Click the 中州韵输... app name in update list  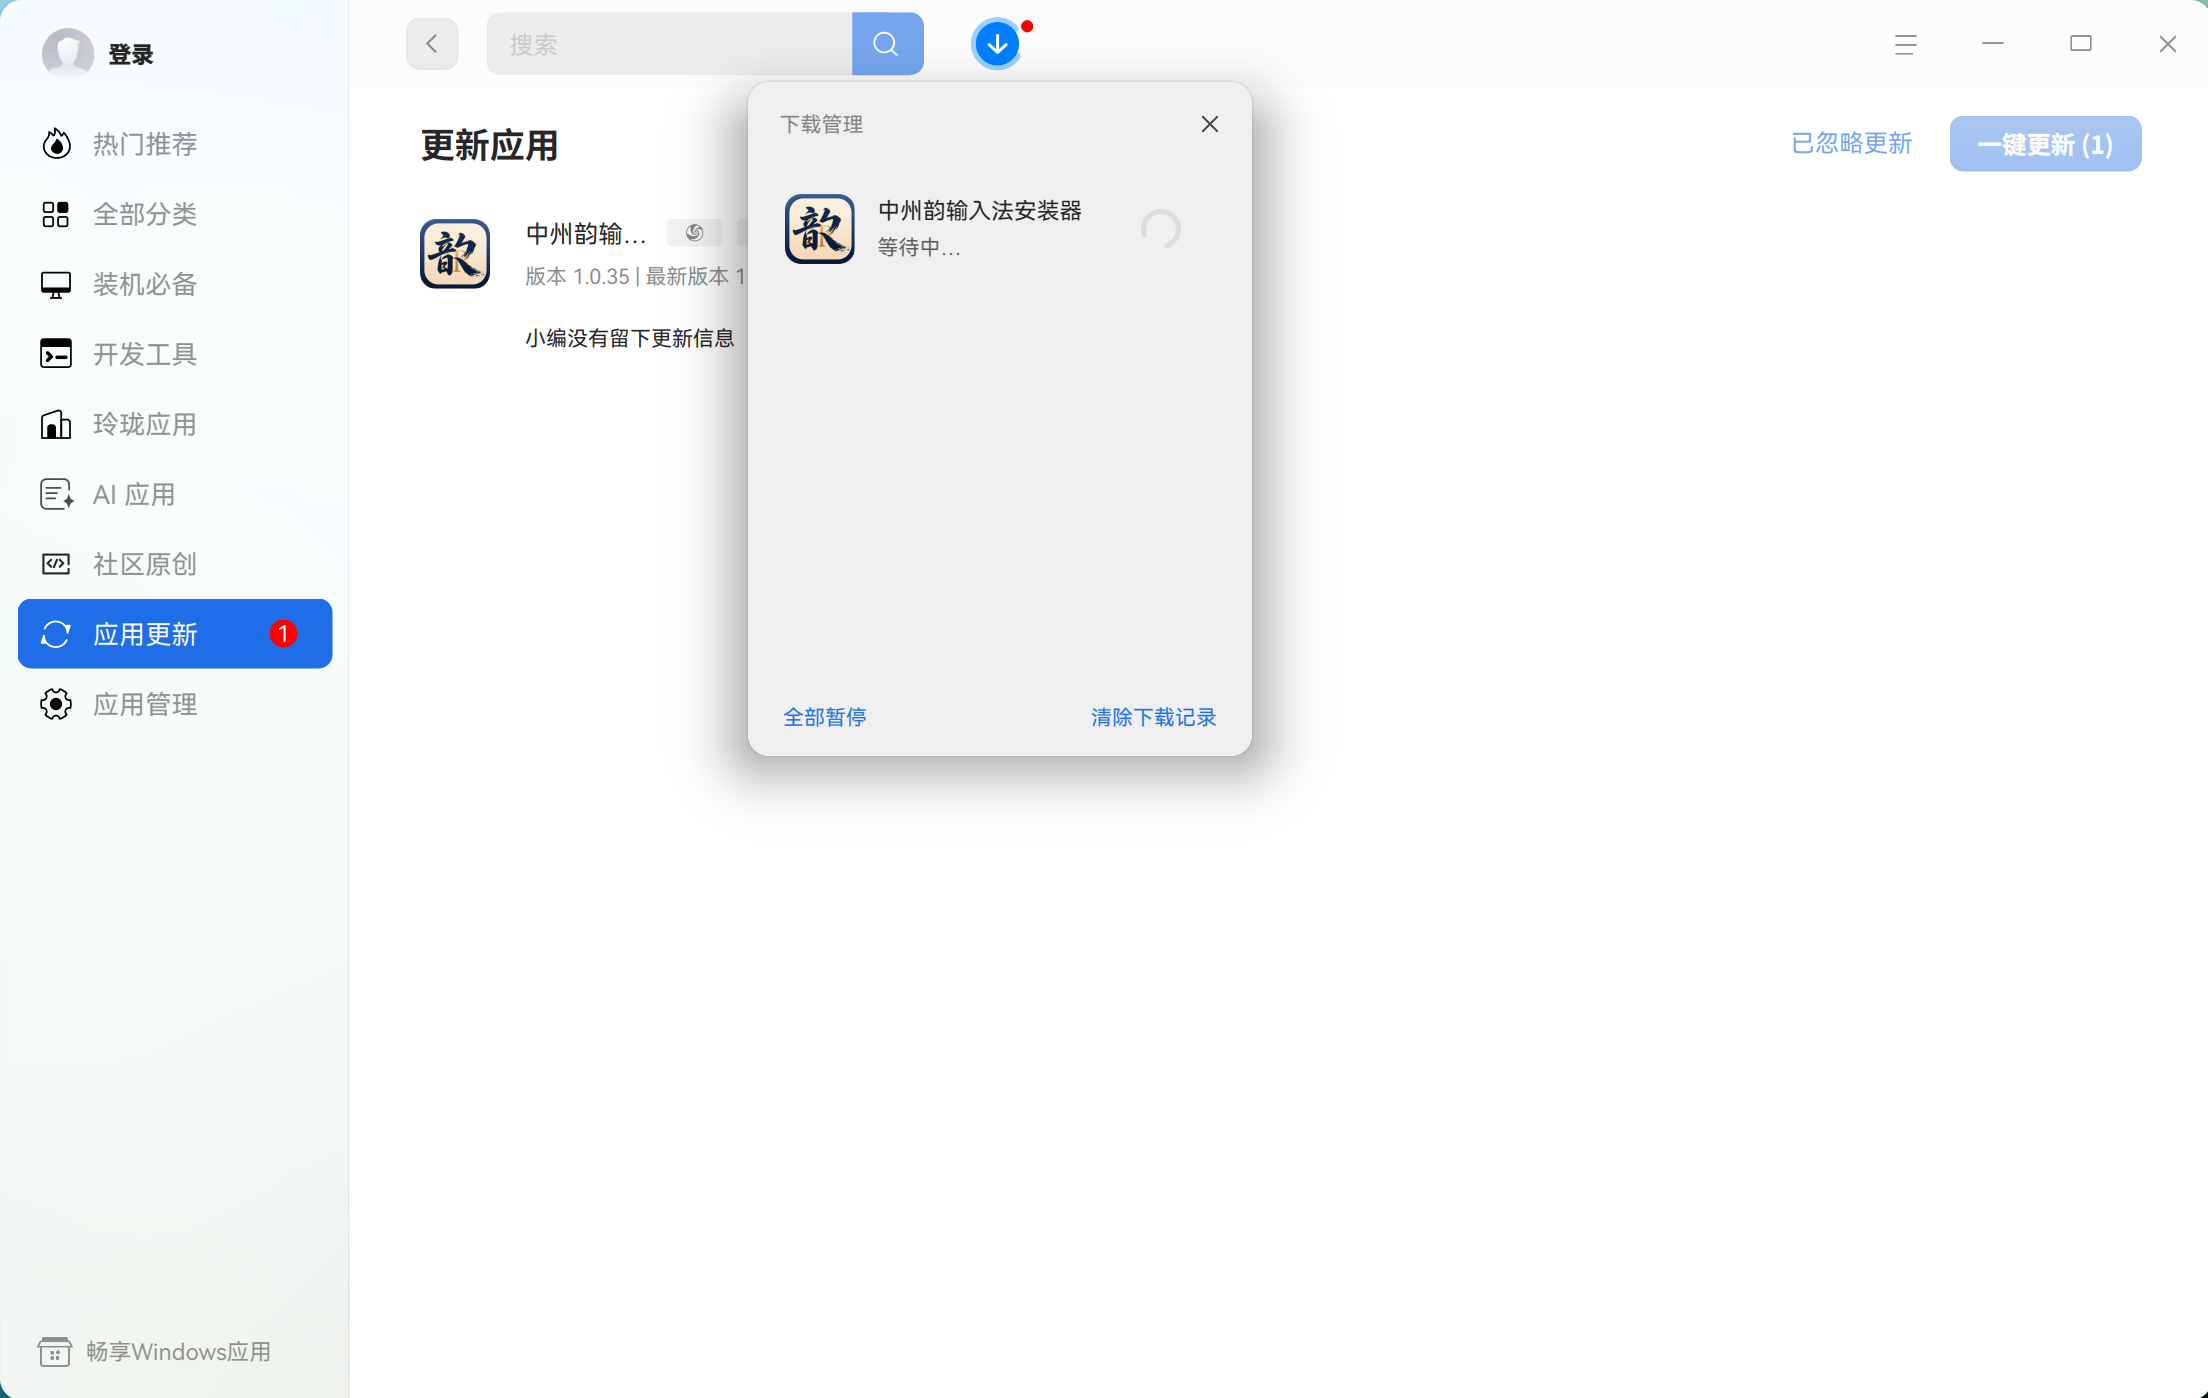[x=586, y=234]
